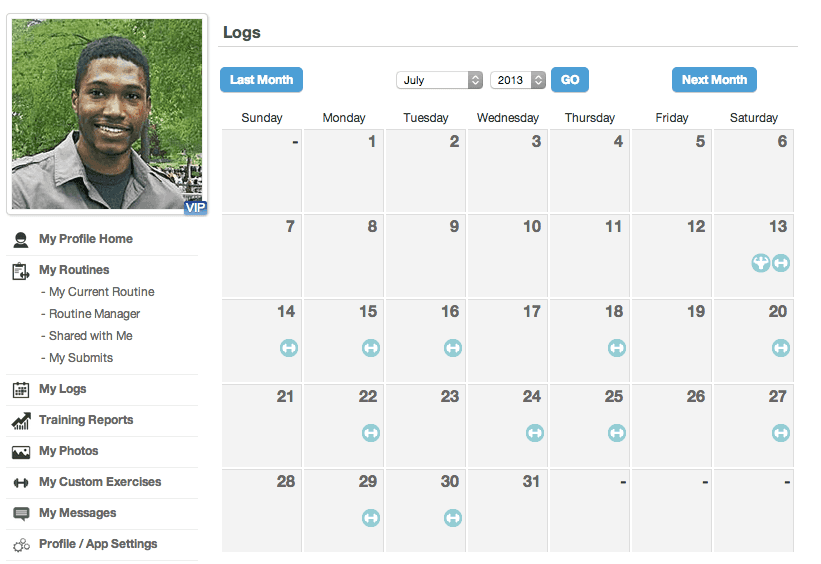Click the flexing-arms icon on July 13
This screenshot has height=564, width=821.
click(762, 263)
